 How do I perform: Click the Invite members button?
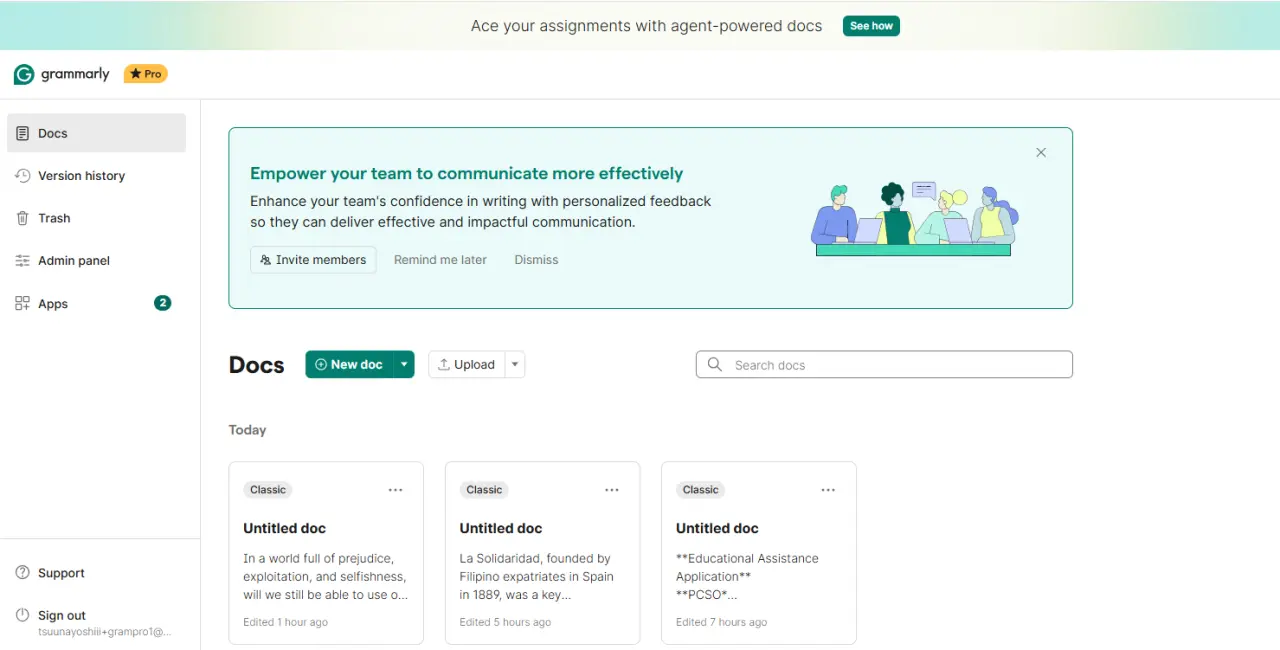[313, 260]
